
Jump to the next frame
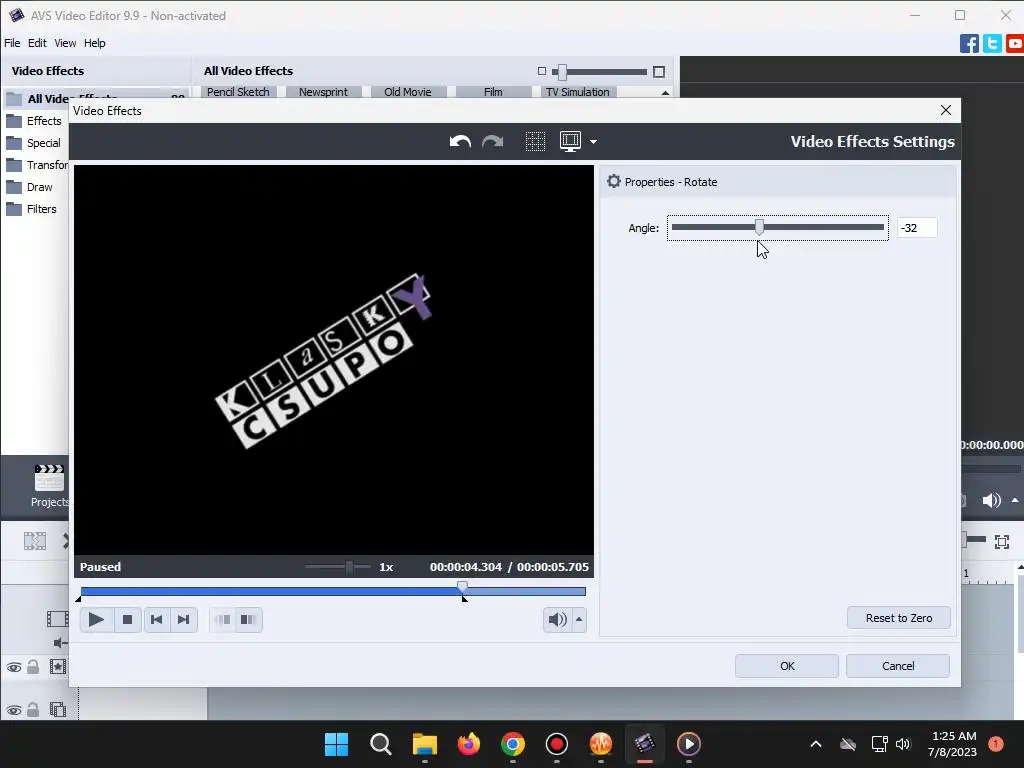(x=184, y=620)
